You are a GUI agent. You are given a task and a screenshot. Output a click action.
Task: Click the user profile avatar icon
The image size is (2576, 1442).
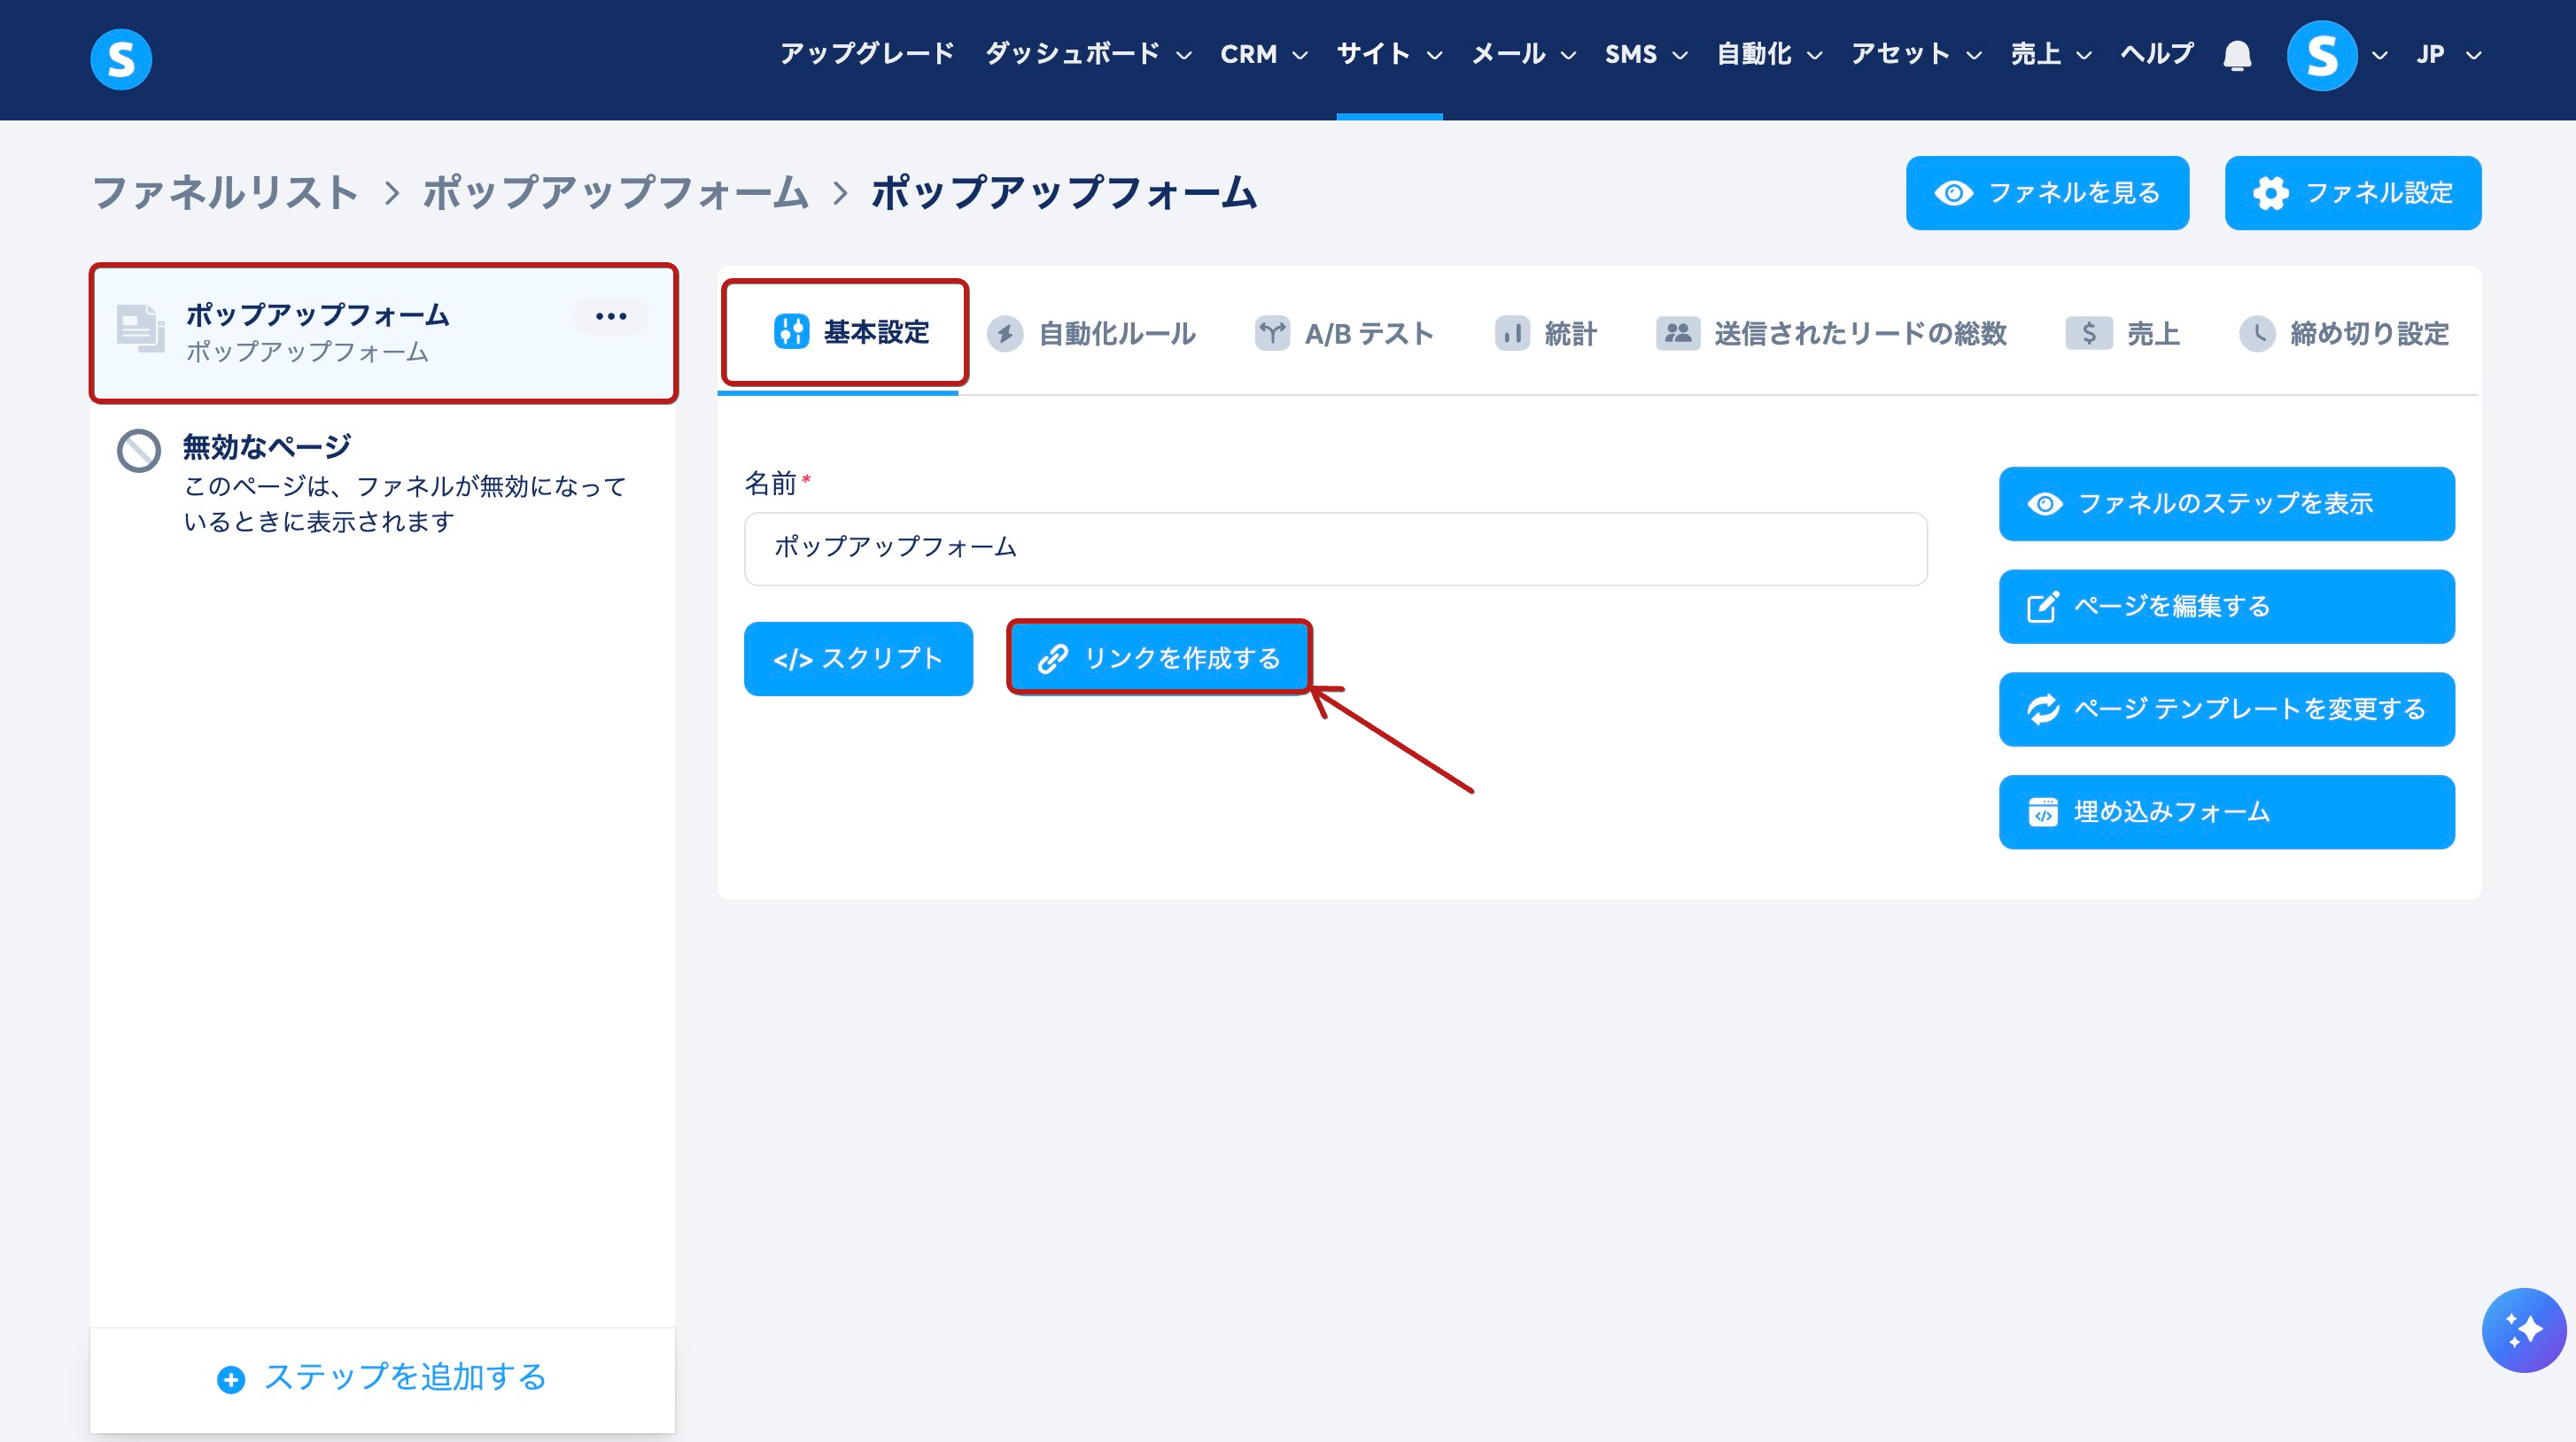2321,55
